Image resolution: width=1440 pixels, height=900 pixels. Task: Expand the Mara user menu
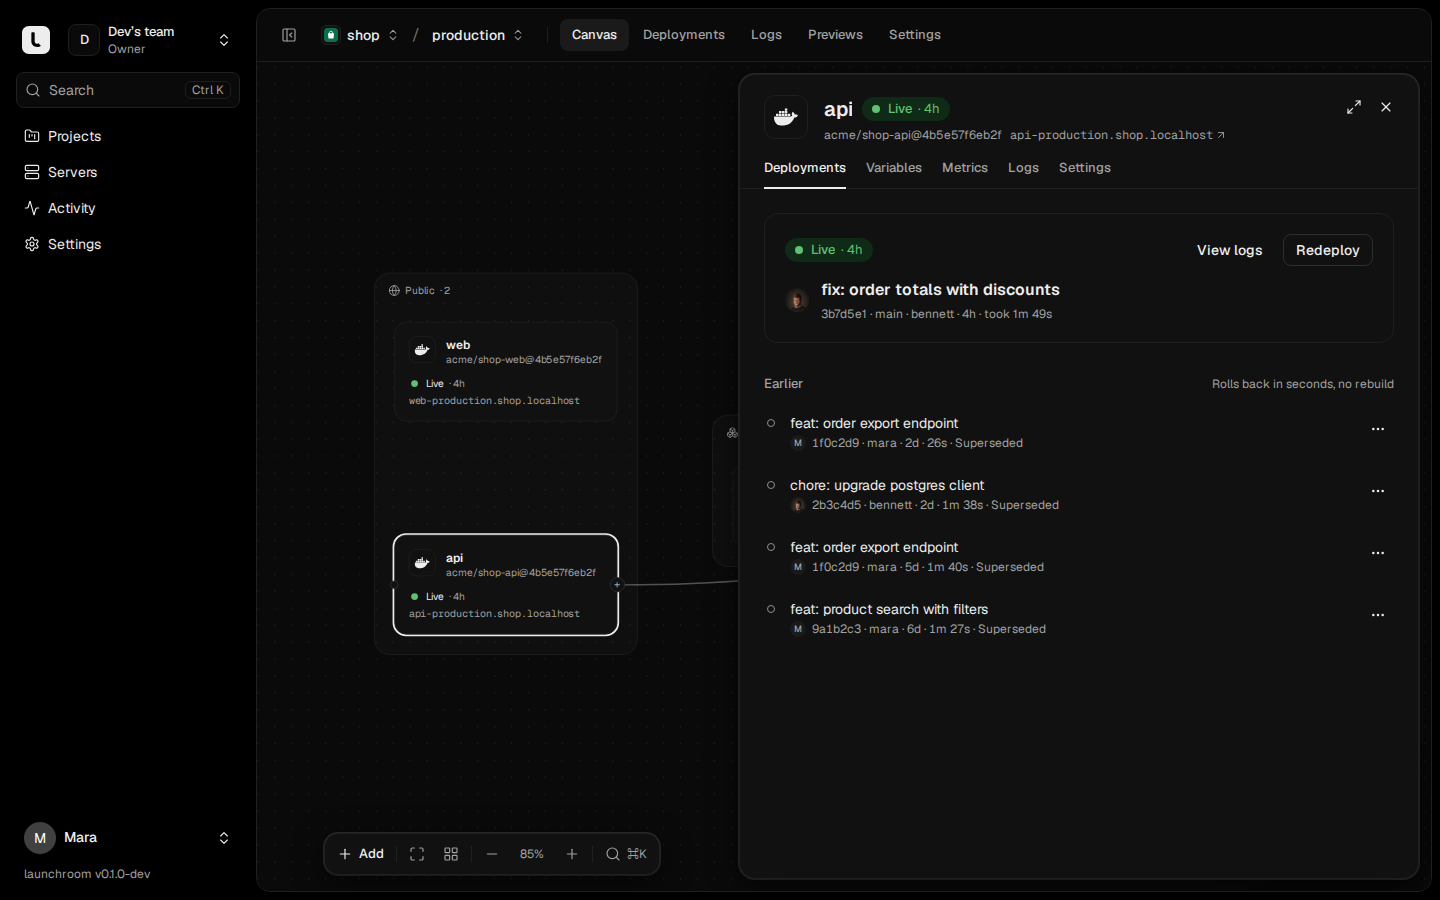(224, 838)
